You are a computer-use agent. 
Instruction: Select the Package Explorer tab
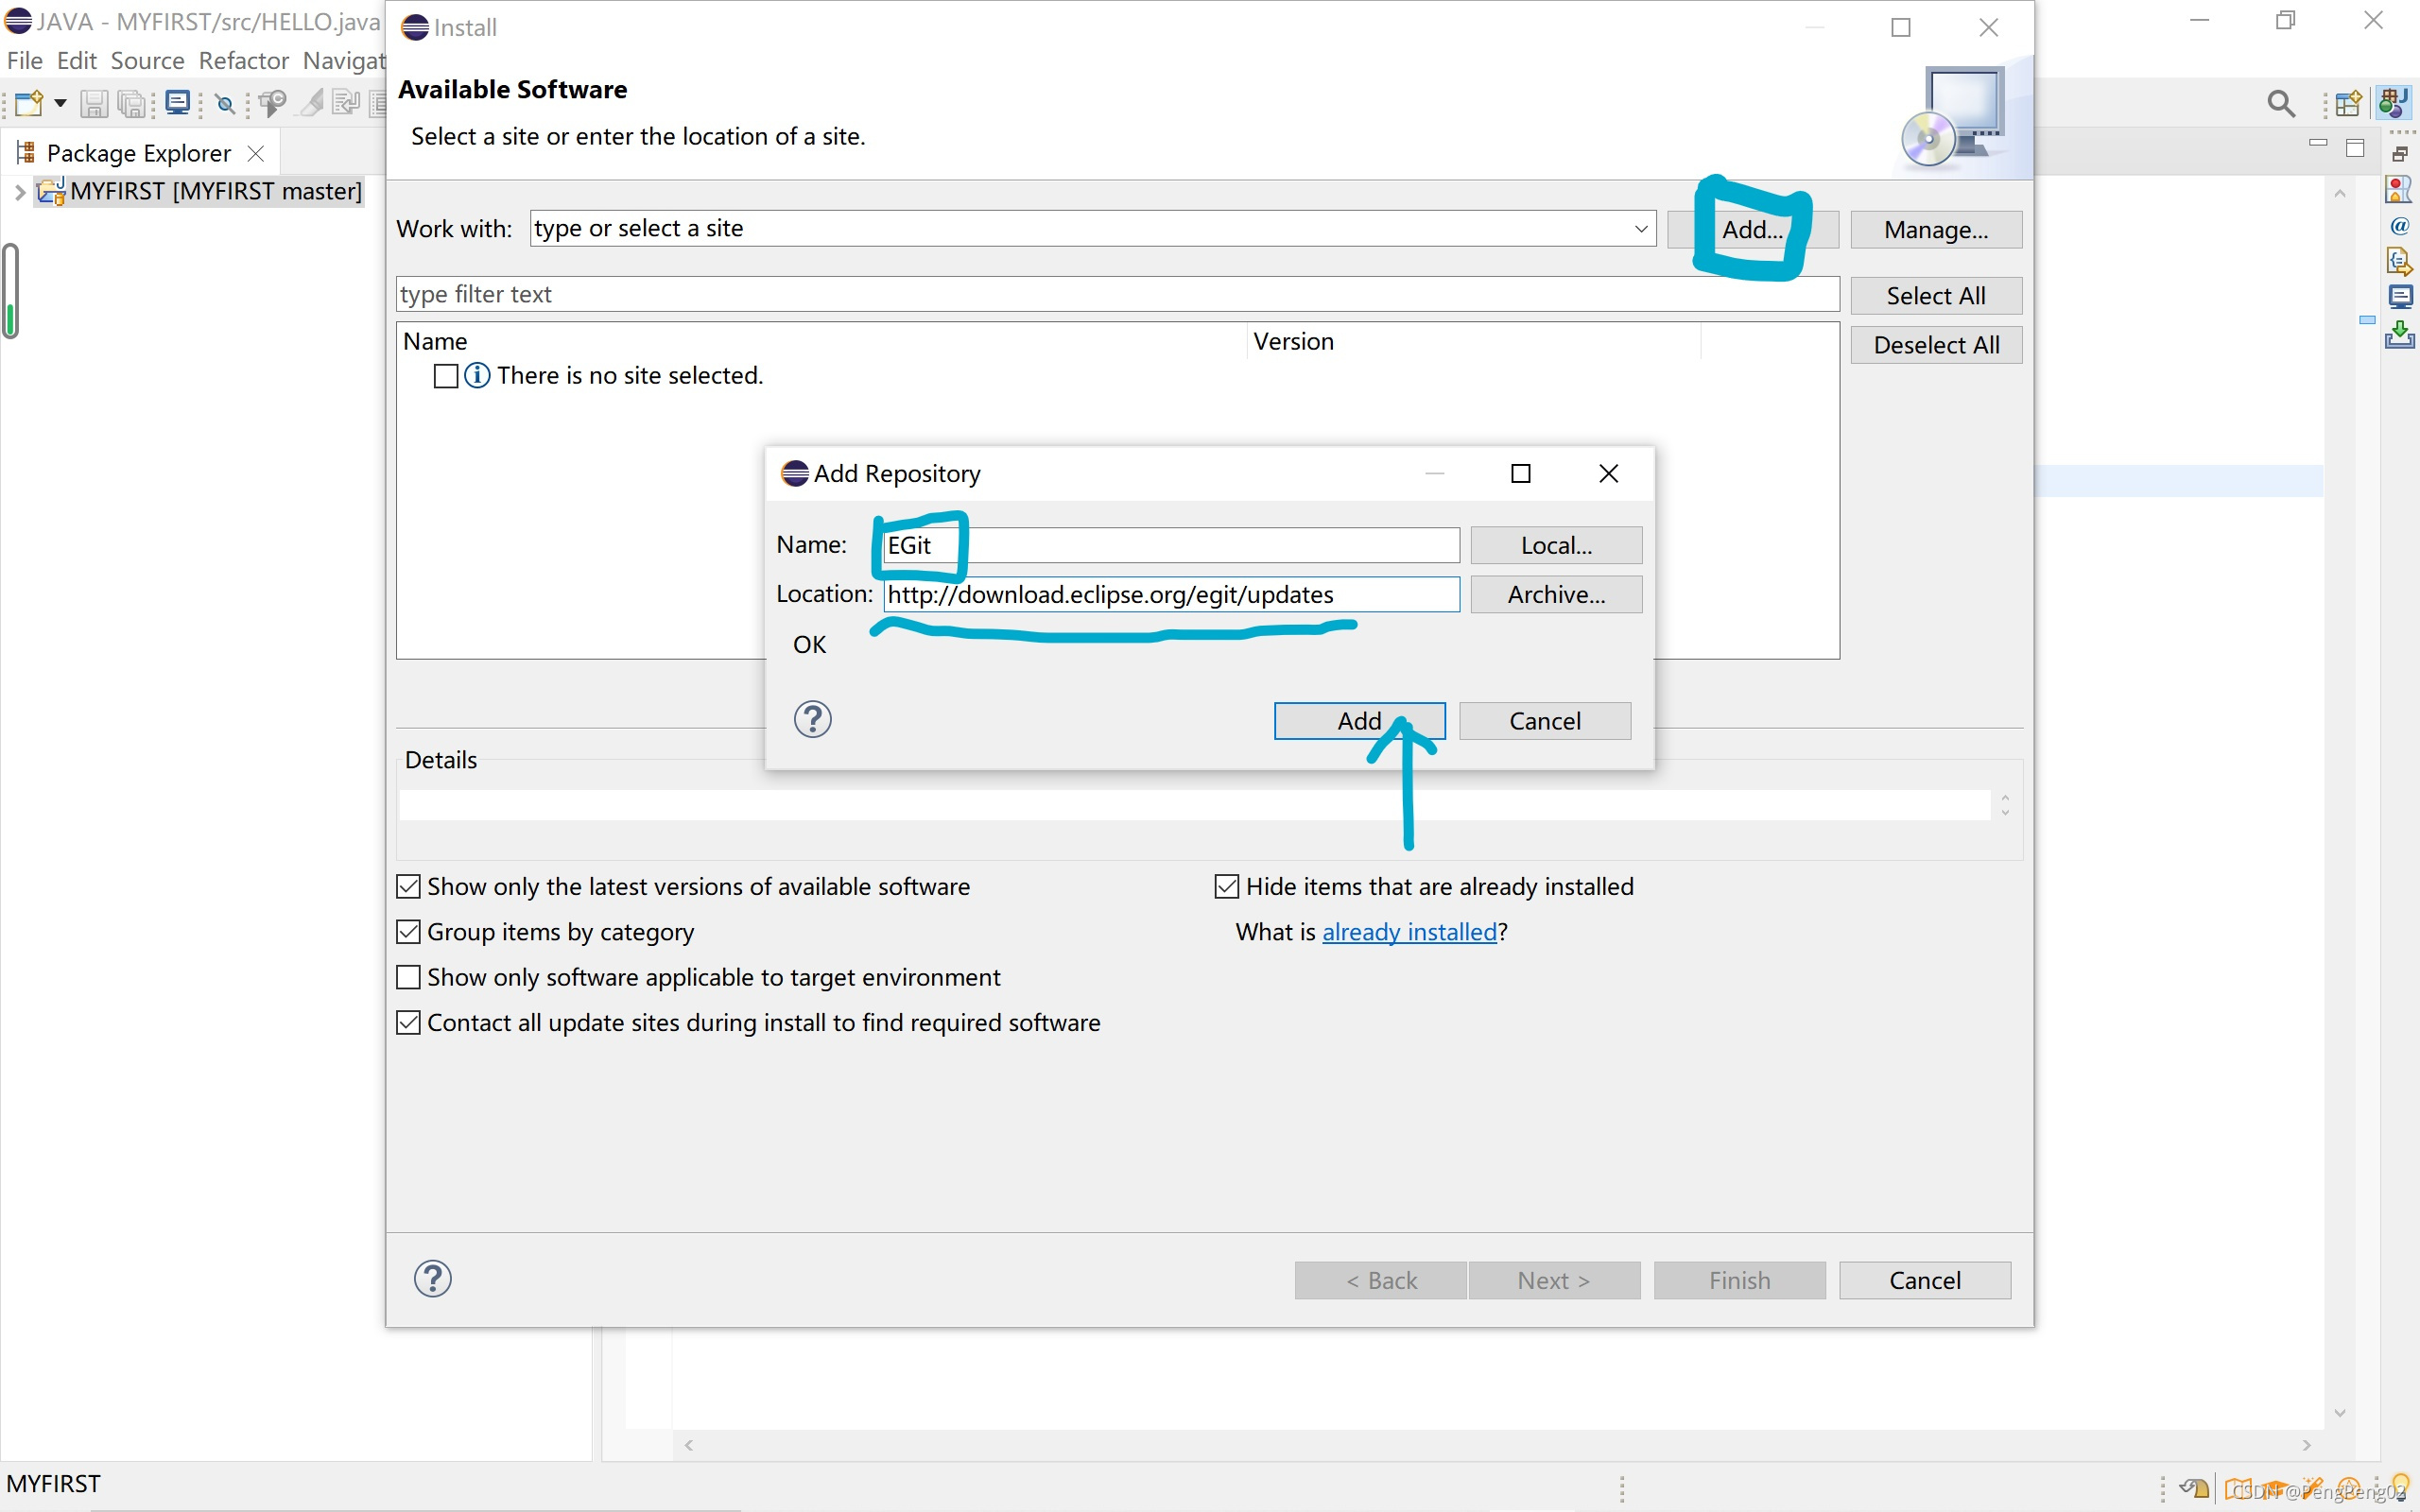pyautogui.click(x=137, y=153)
